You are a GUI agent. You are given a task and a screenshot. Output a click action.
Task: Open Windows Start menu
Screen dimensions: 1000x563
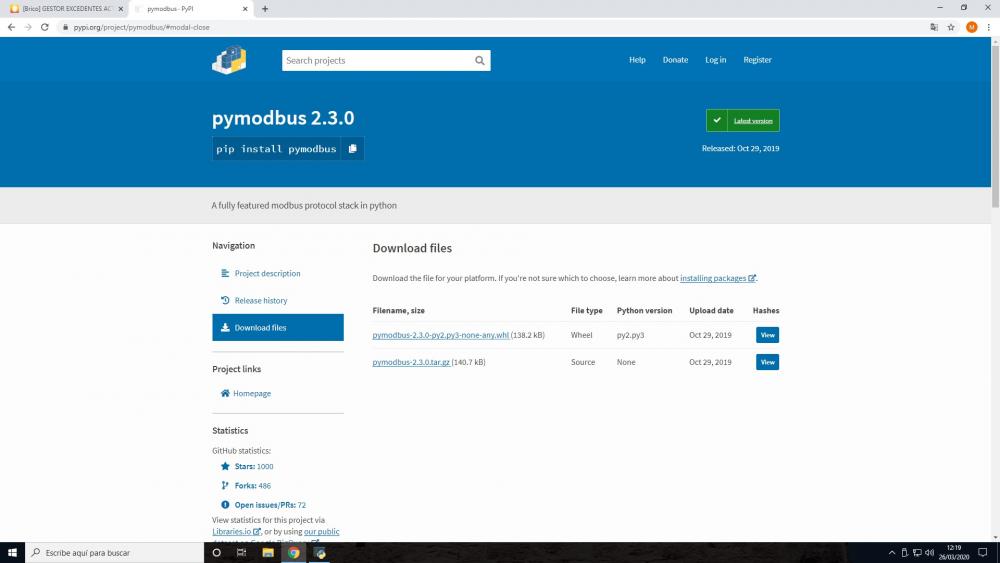click(12, 553)
